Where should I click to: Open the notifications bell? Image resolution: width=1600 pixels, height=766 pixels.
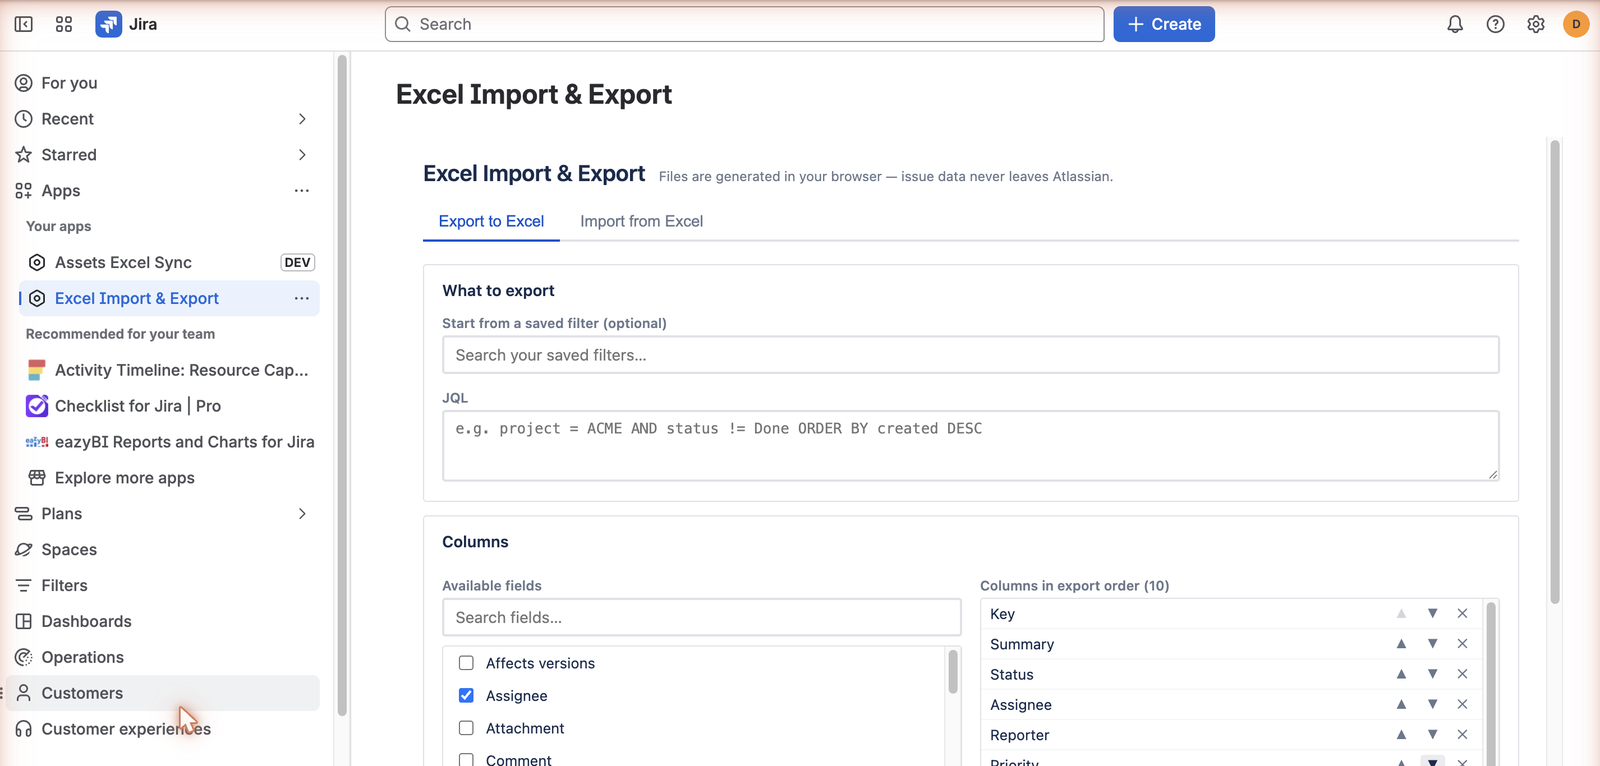[x=1455, y=24]
